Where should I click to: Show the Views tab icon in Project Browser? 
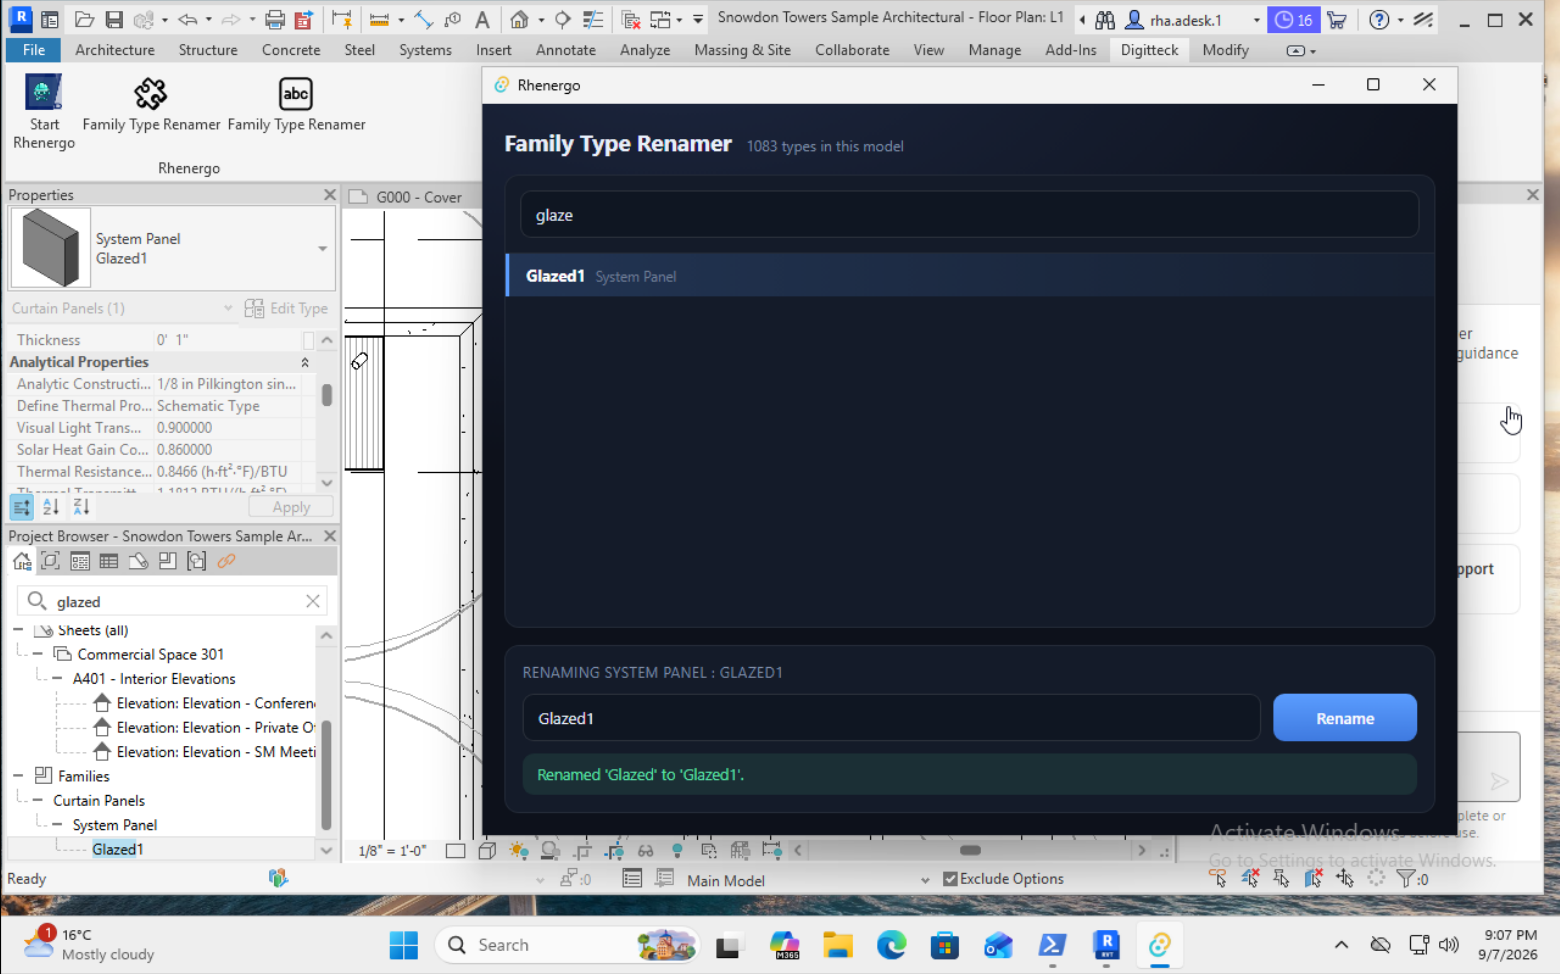point(51,562)
